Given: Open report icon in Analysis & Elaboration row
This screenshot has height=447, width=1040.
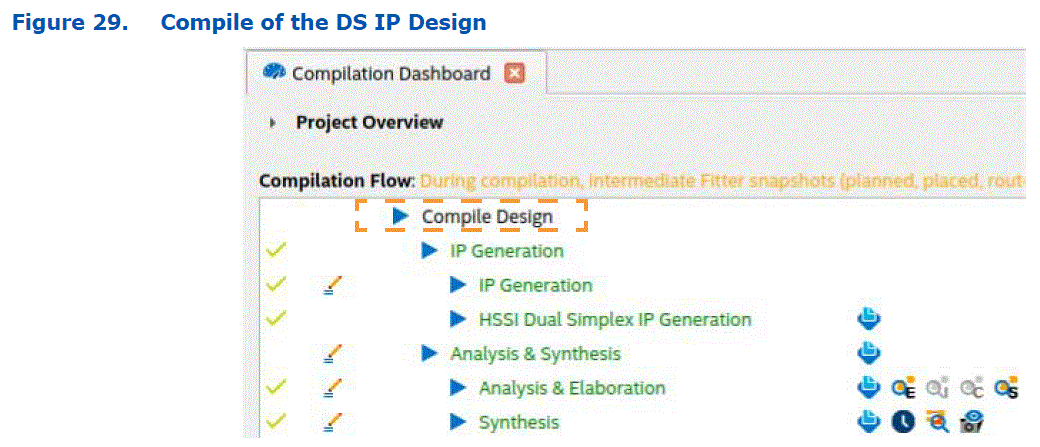Looking at the screenshot, I should pyautogui.click(x=869, y=388).
